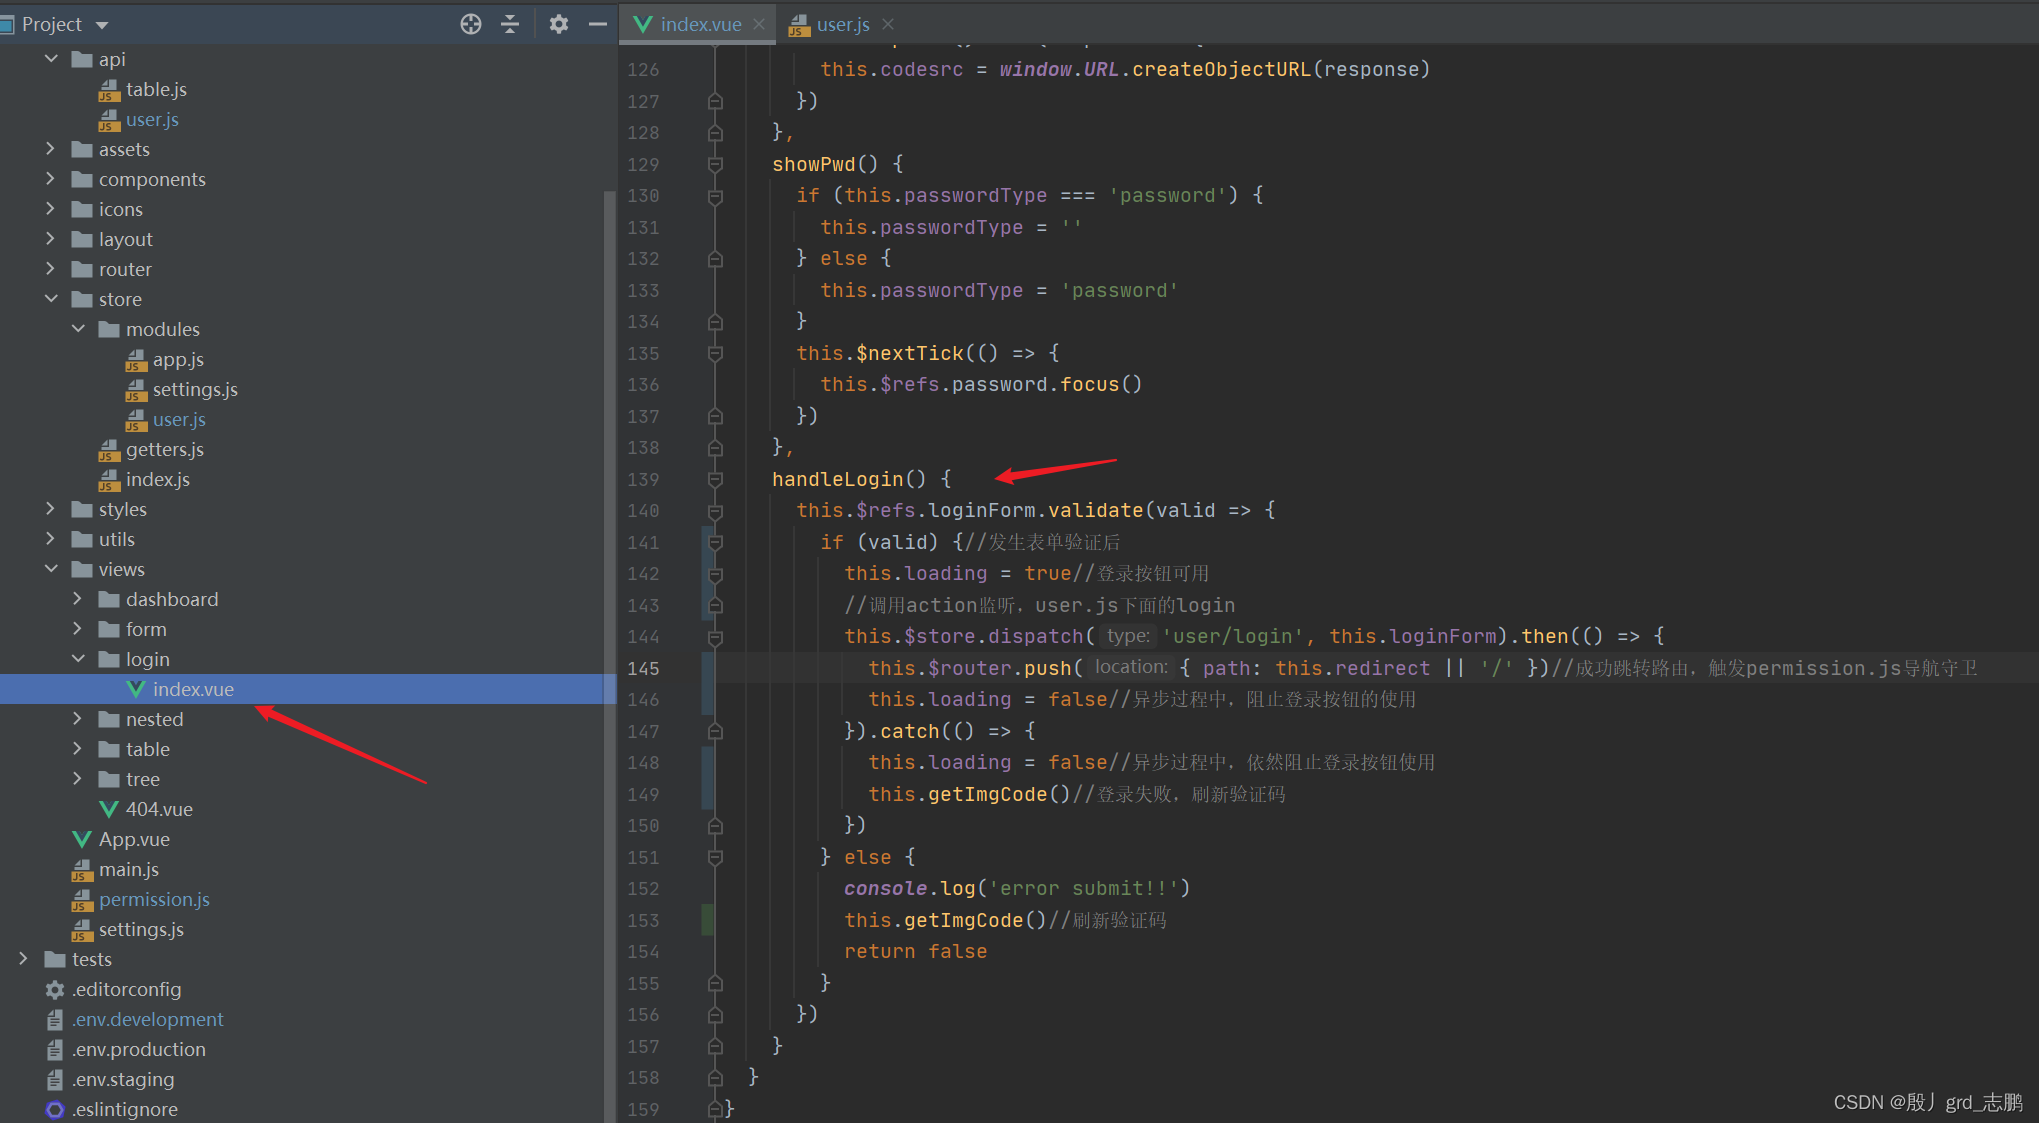Click line number 145 in gutter
This screenshot has width=2039, height=1123.
643,668
